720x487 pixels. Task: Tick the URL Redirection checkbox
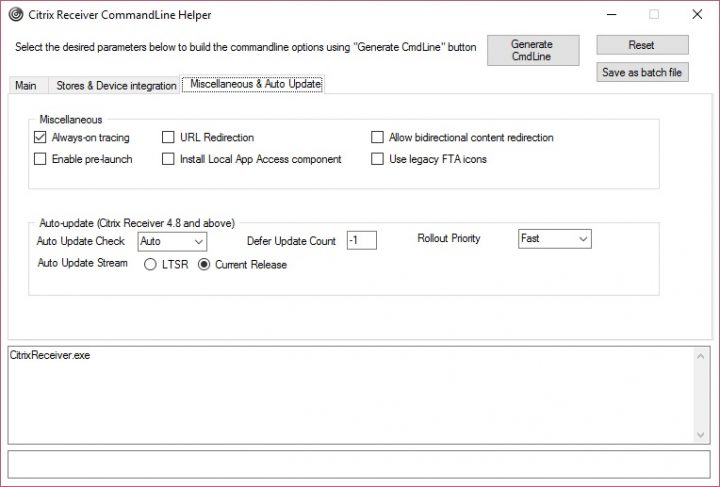pos(169,138)
